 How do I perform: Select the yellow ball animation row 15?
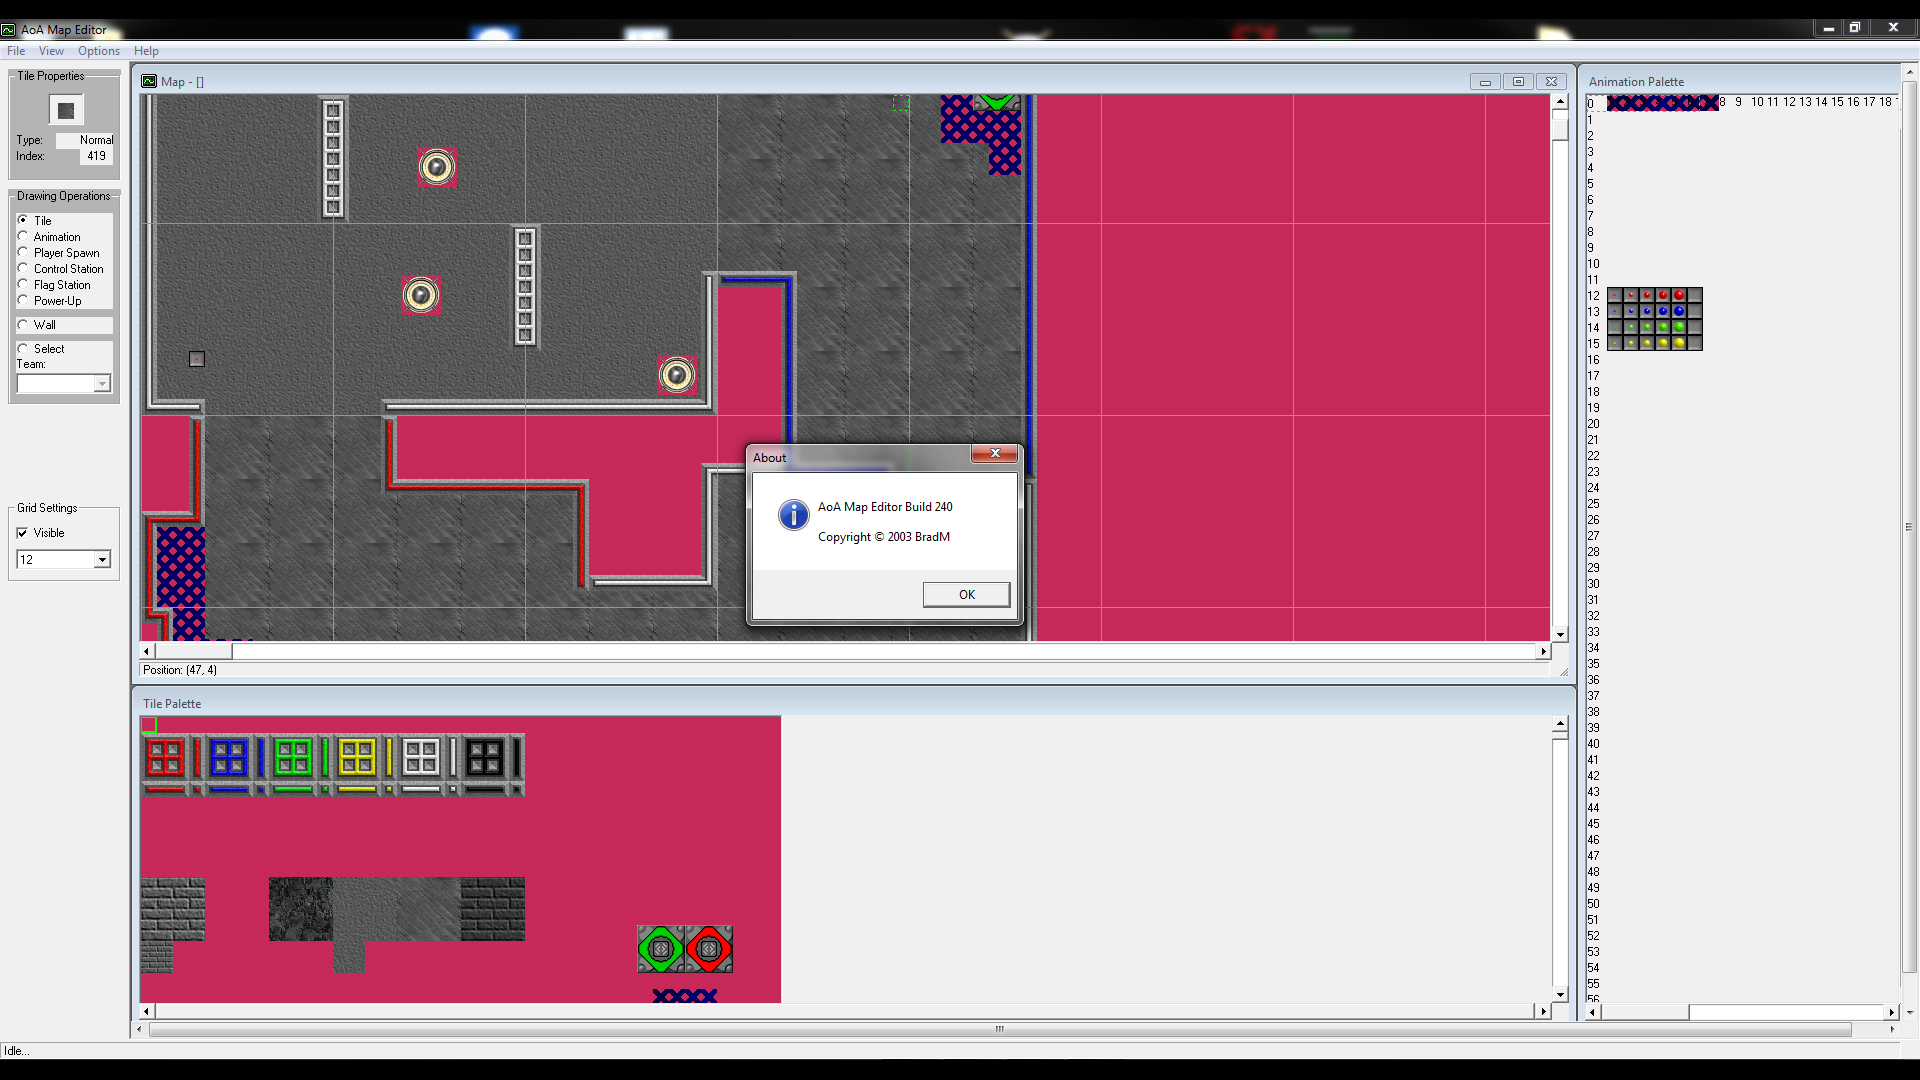(x=1655, y=343)
